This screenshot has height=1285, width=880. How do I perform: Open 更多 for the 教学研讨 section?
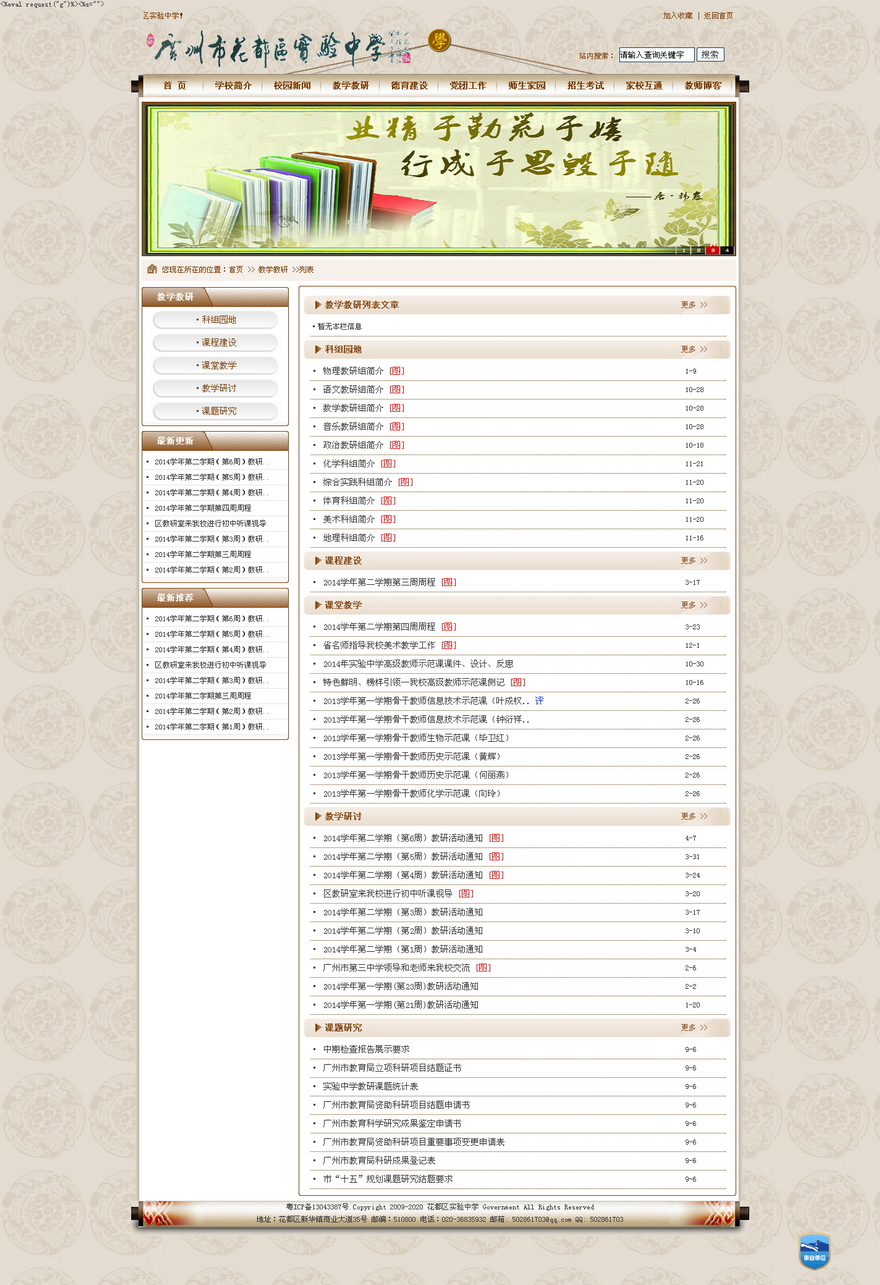[694, 817]
